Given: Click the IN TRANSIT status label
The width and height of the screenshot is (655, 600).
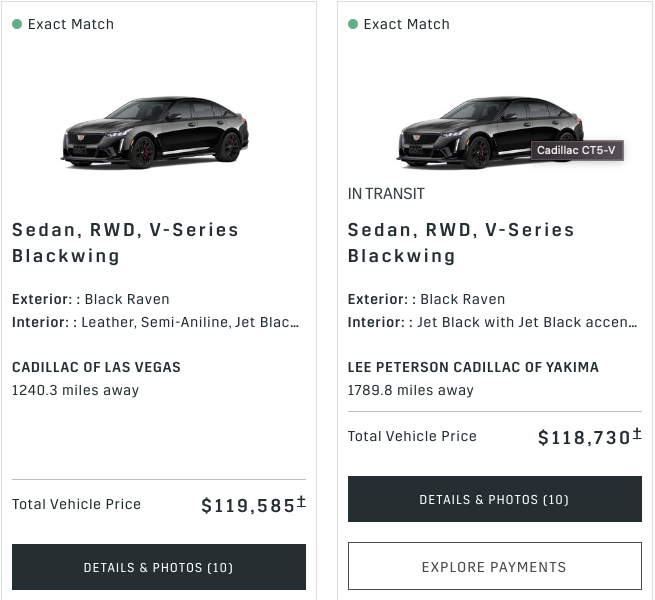Looking at the screenshot, I should click(386, 193).
